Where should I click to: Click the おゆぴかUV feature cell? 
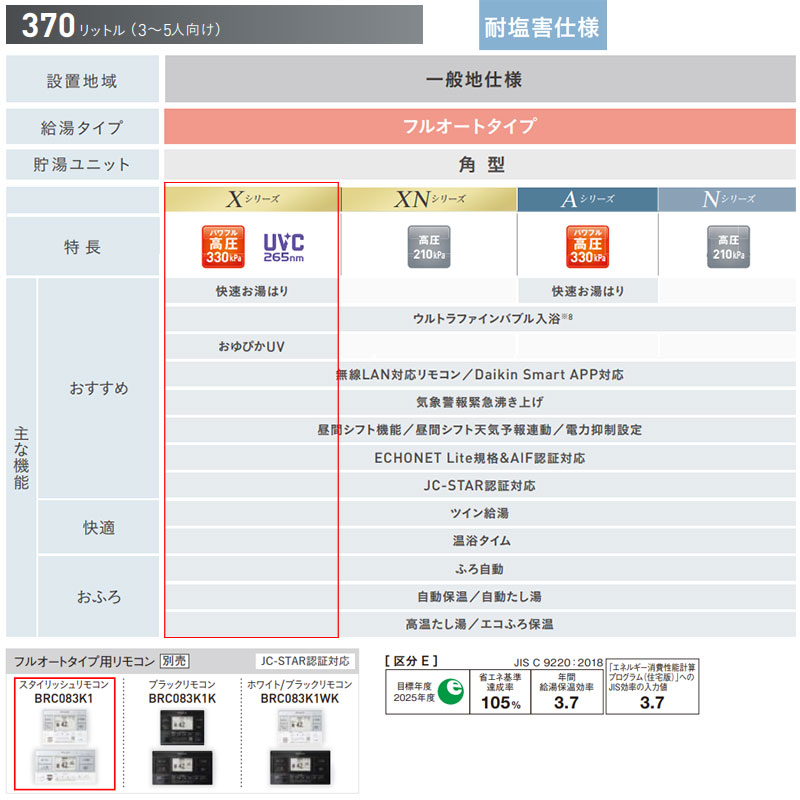pos(252,346)
